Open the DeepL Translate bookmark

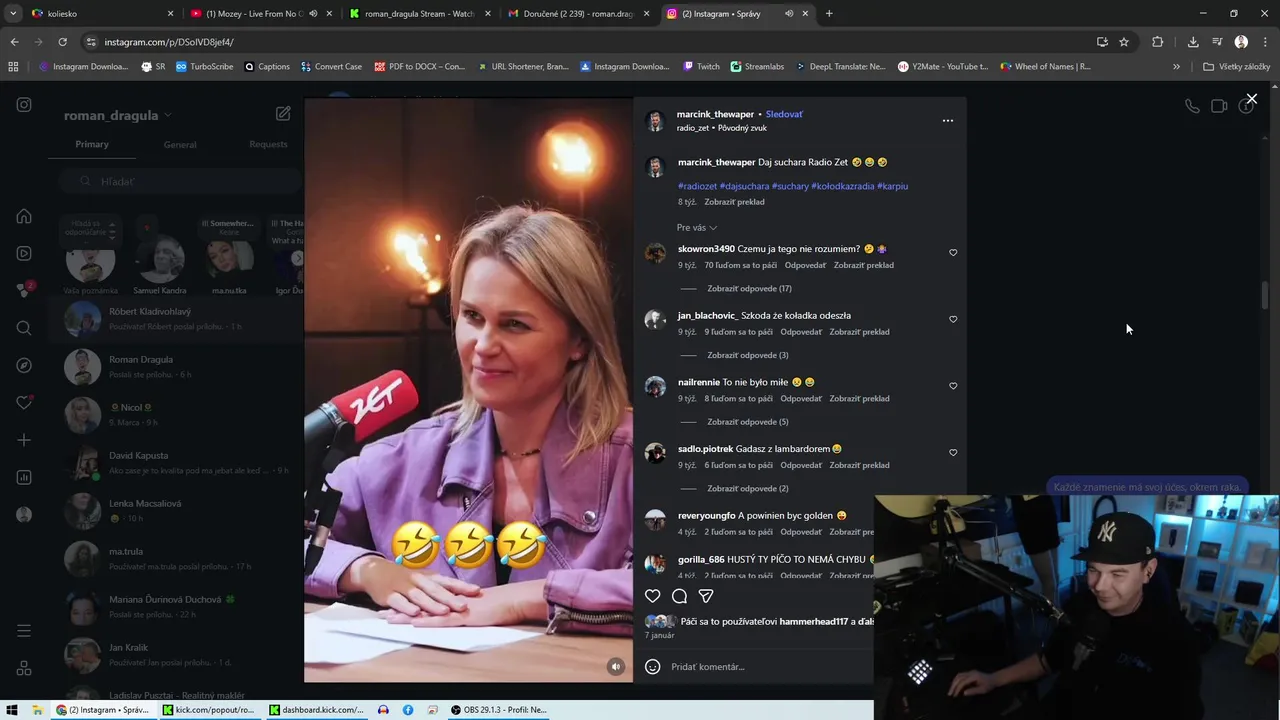[x=840, y=67]
